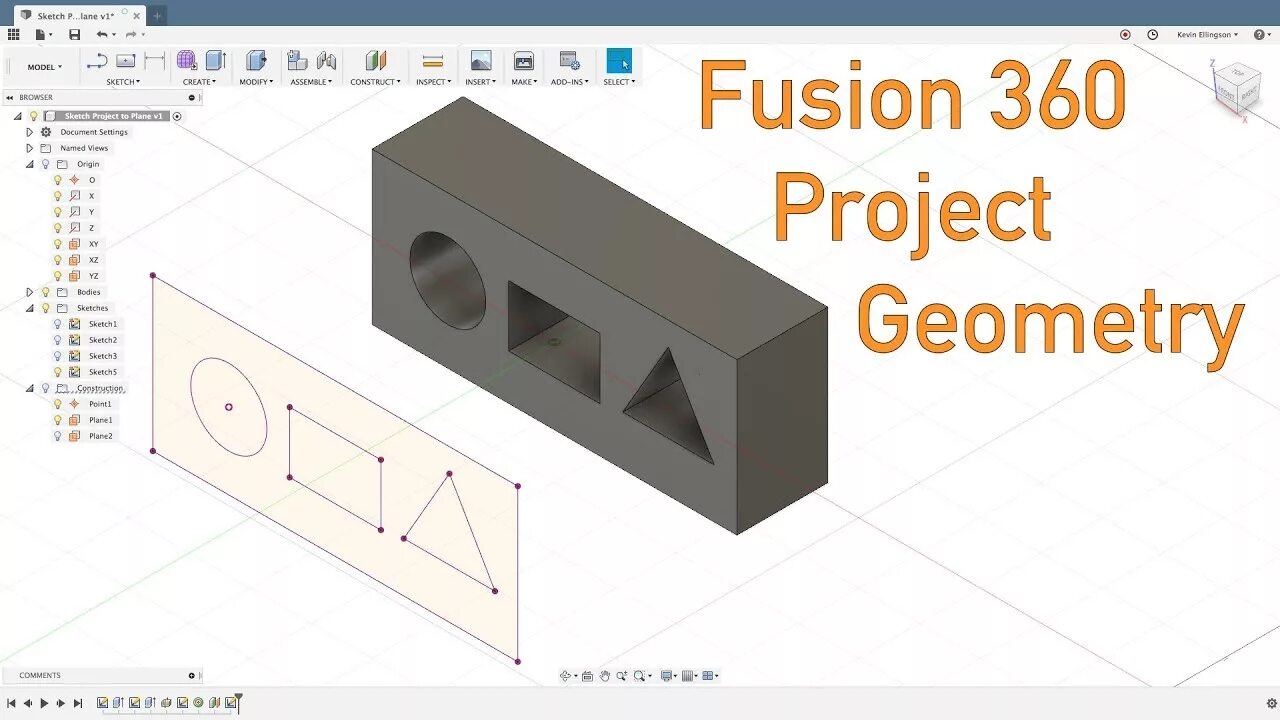Screen dimensions: 1280x720
Task: Toggle Sketch5 lightbulb visibility
Action: (57, 372)
